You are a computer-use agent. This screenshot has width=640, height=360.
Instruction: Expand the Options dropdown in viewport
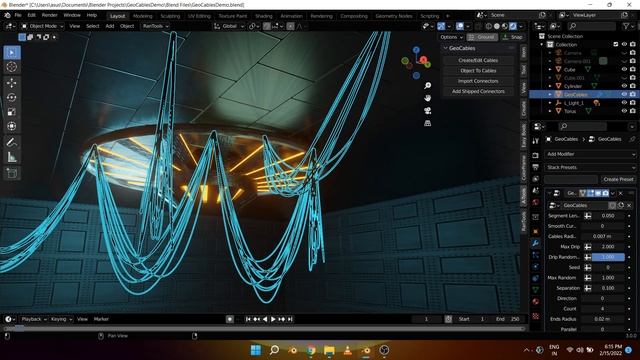click(451, 37)
